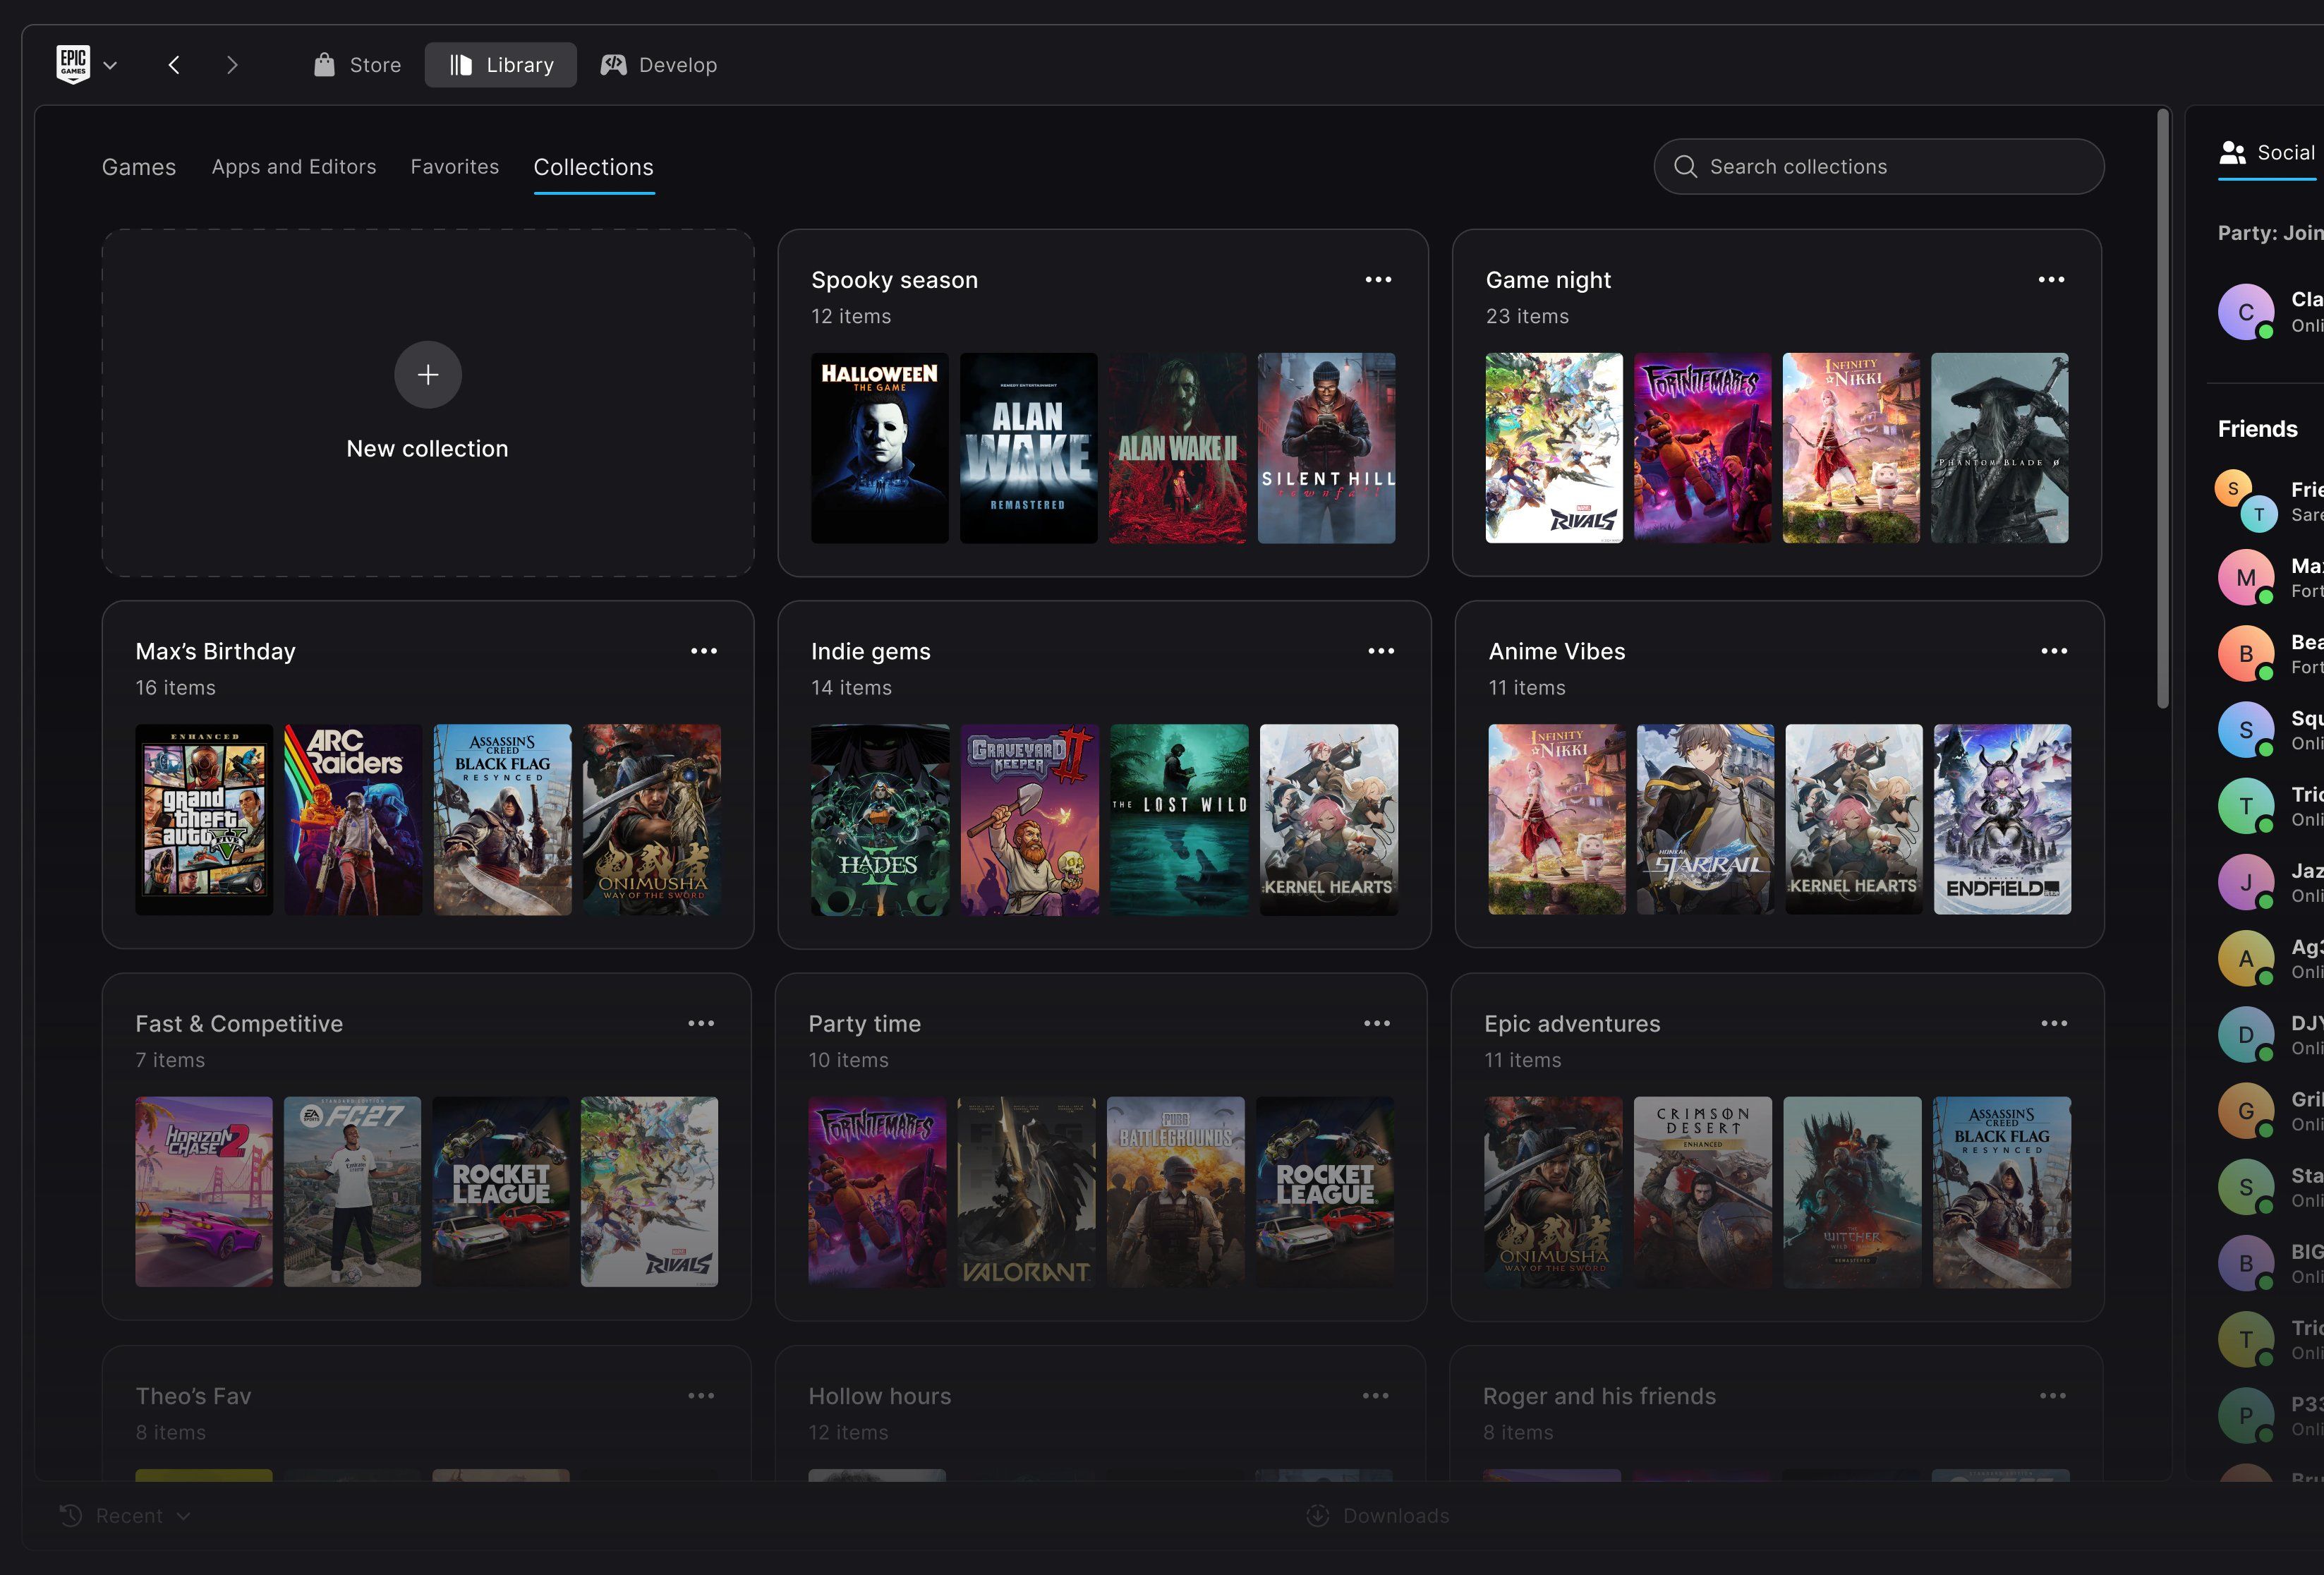Select the Valorant cover in Party time
The width and height of the screenshot is (2324, 1575).
point(1026,1192)
